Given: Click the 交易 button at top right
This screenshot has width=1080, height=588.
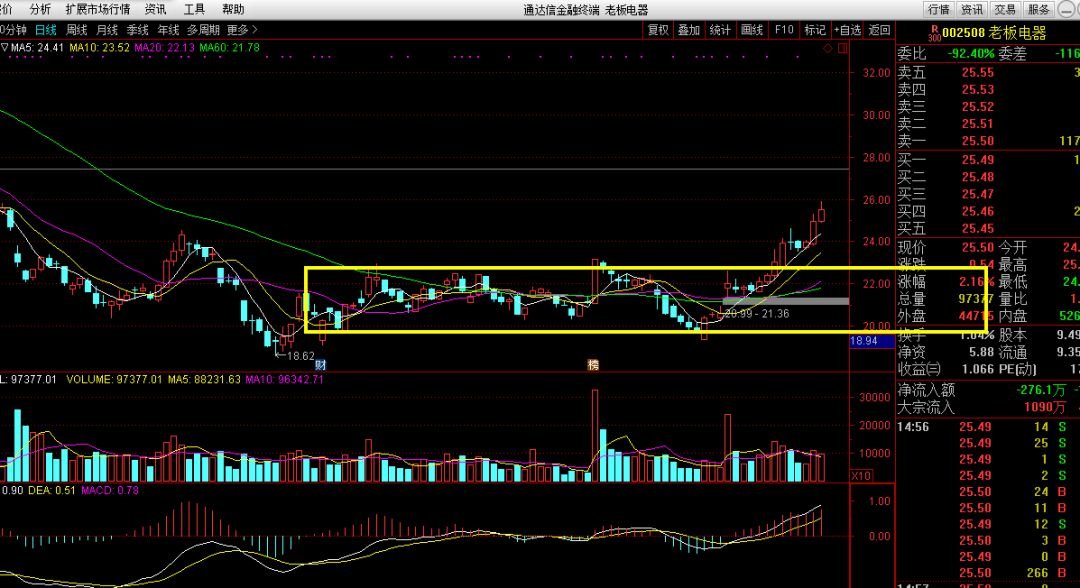Looking at the screenshot, I should coord(1005,10).
